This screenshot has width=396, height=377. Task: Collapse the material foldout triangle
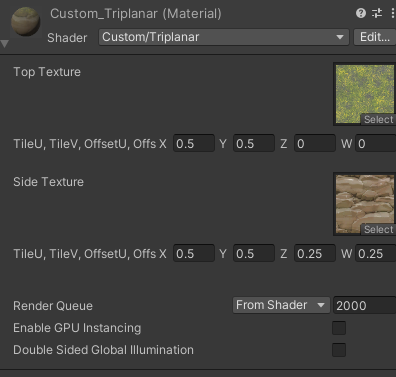[5, 44]
